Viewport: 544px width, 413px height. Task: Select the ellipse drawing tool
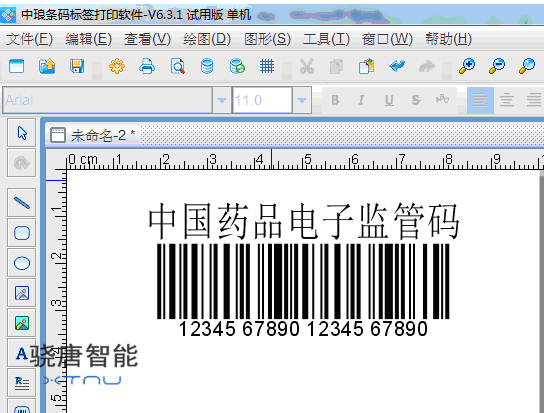[x=22, y=263]
